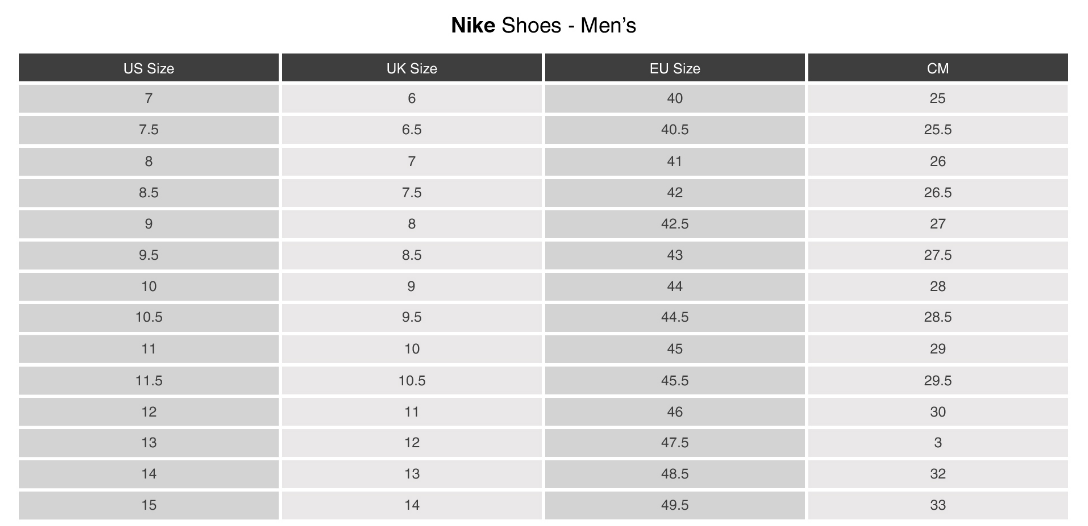Image resolution: width=1088 pixels, height=526 pixels.
Task: Select the EU size 42.5 cell
Action: (x=675, y=224)
